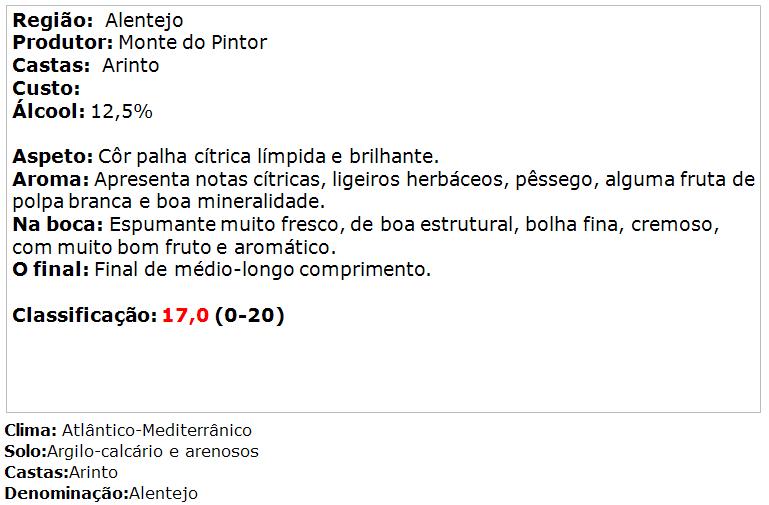This screenshot has width=769, height=505.
Task: Click the Classificação label
Action: click(x=85, y=316)
